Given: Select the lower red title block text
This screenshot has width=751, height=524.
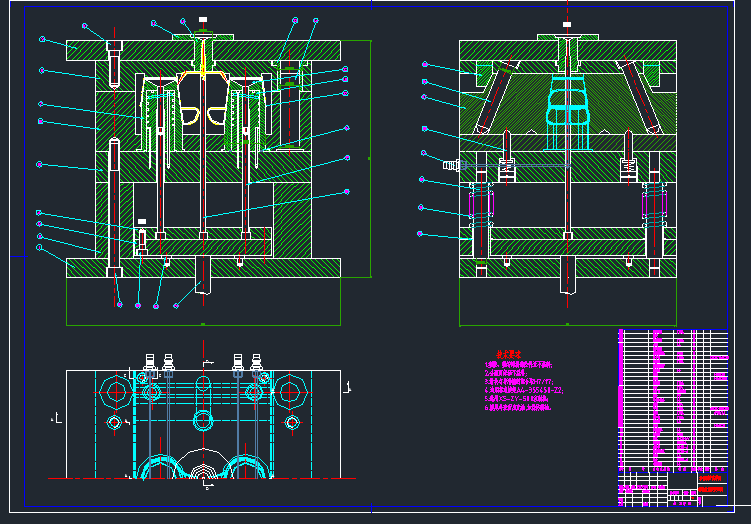Looking at the screenshot, I should [710, 490].
